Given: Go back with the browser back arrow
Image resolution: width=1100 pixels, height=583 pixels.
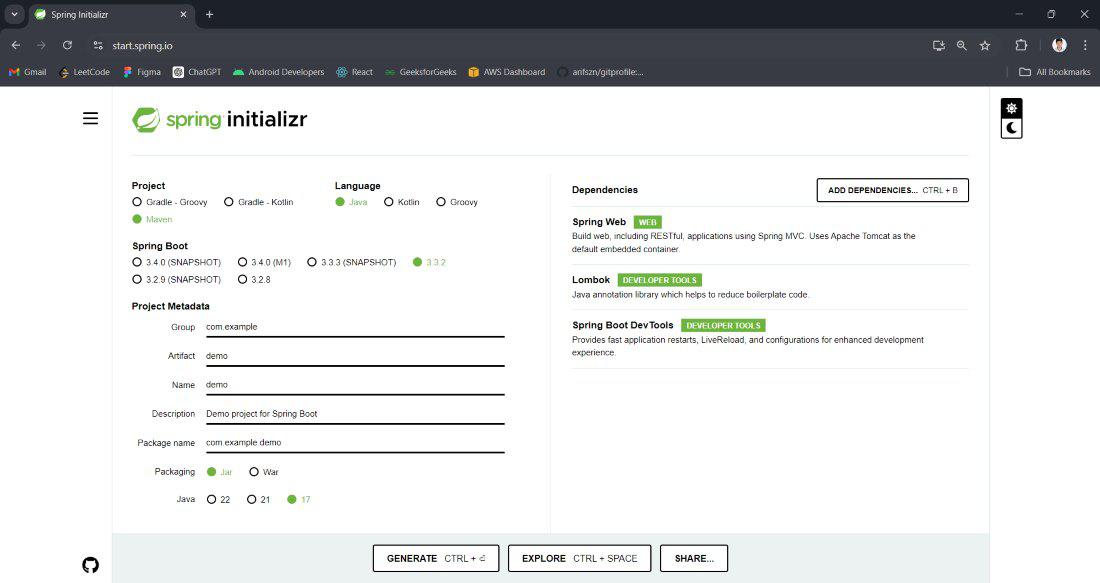Looking at the screenshot, I should point(15,46).
